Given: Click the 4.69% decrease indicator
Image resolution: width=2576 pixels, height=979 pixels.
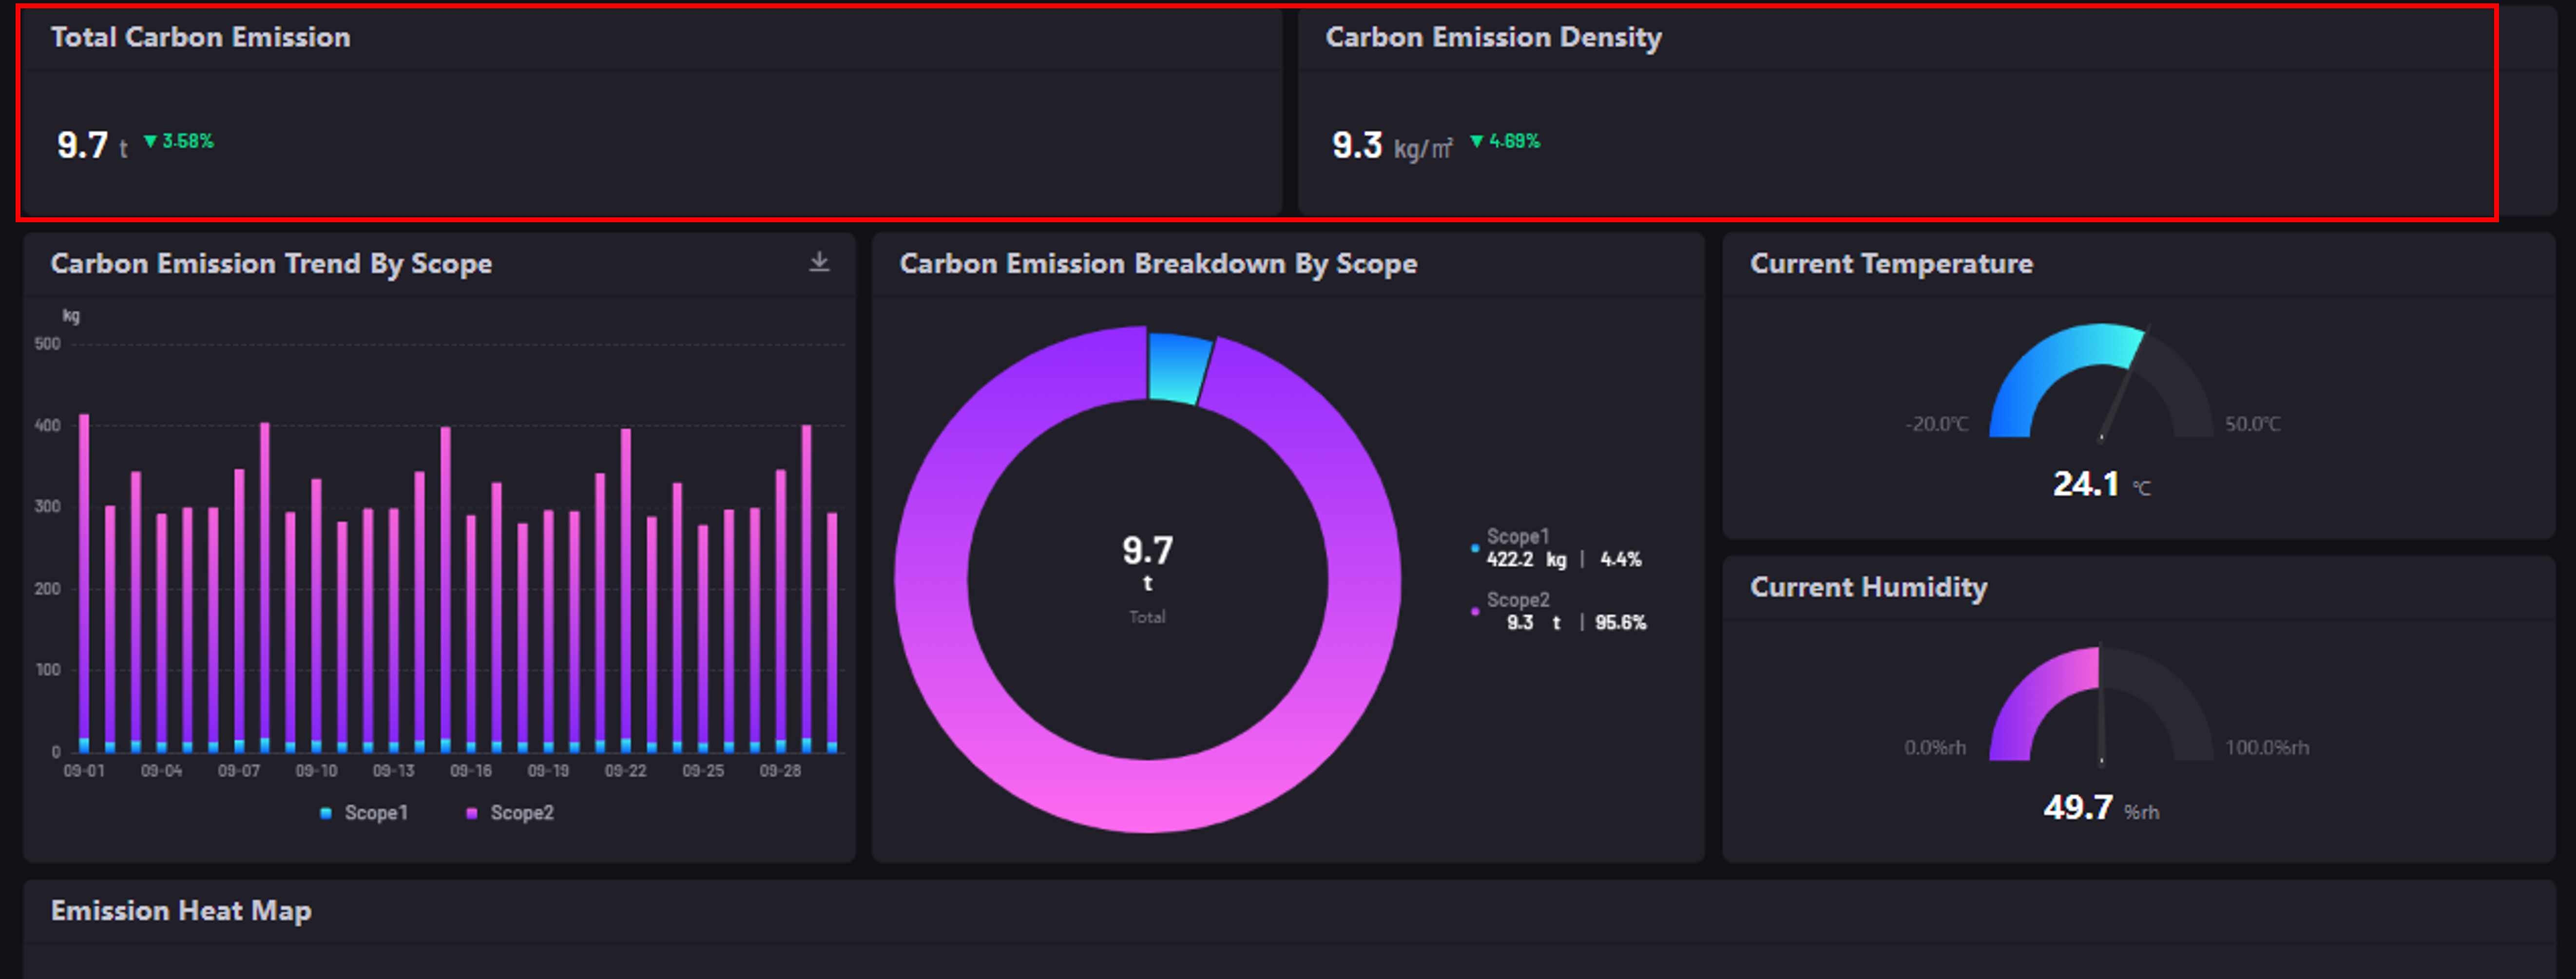Looking at the screenshot, I should tap(1506, 142).
